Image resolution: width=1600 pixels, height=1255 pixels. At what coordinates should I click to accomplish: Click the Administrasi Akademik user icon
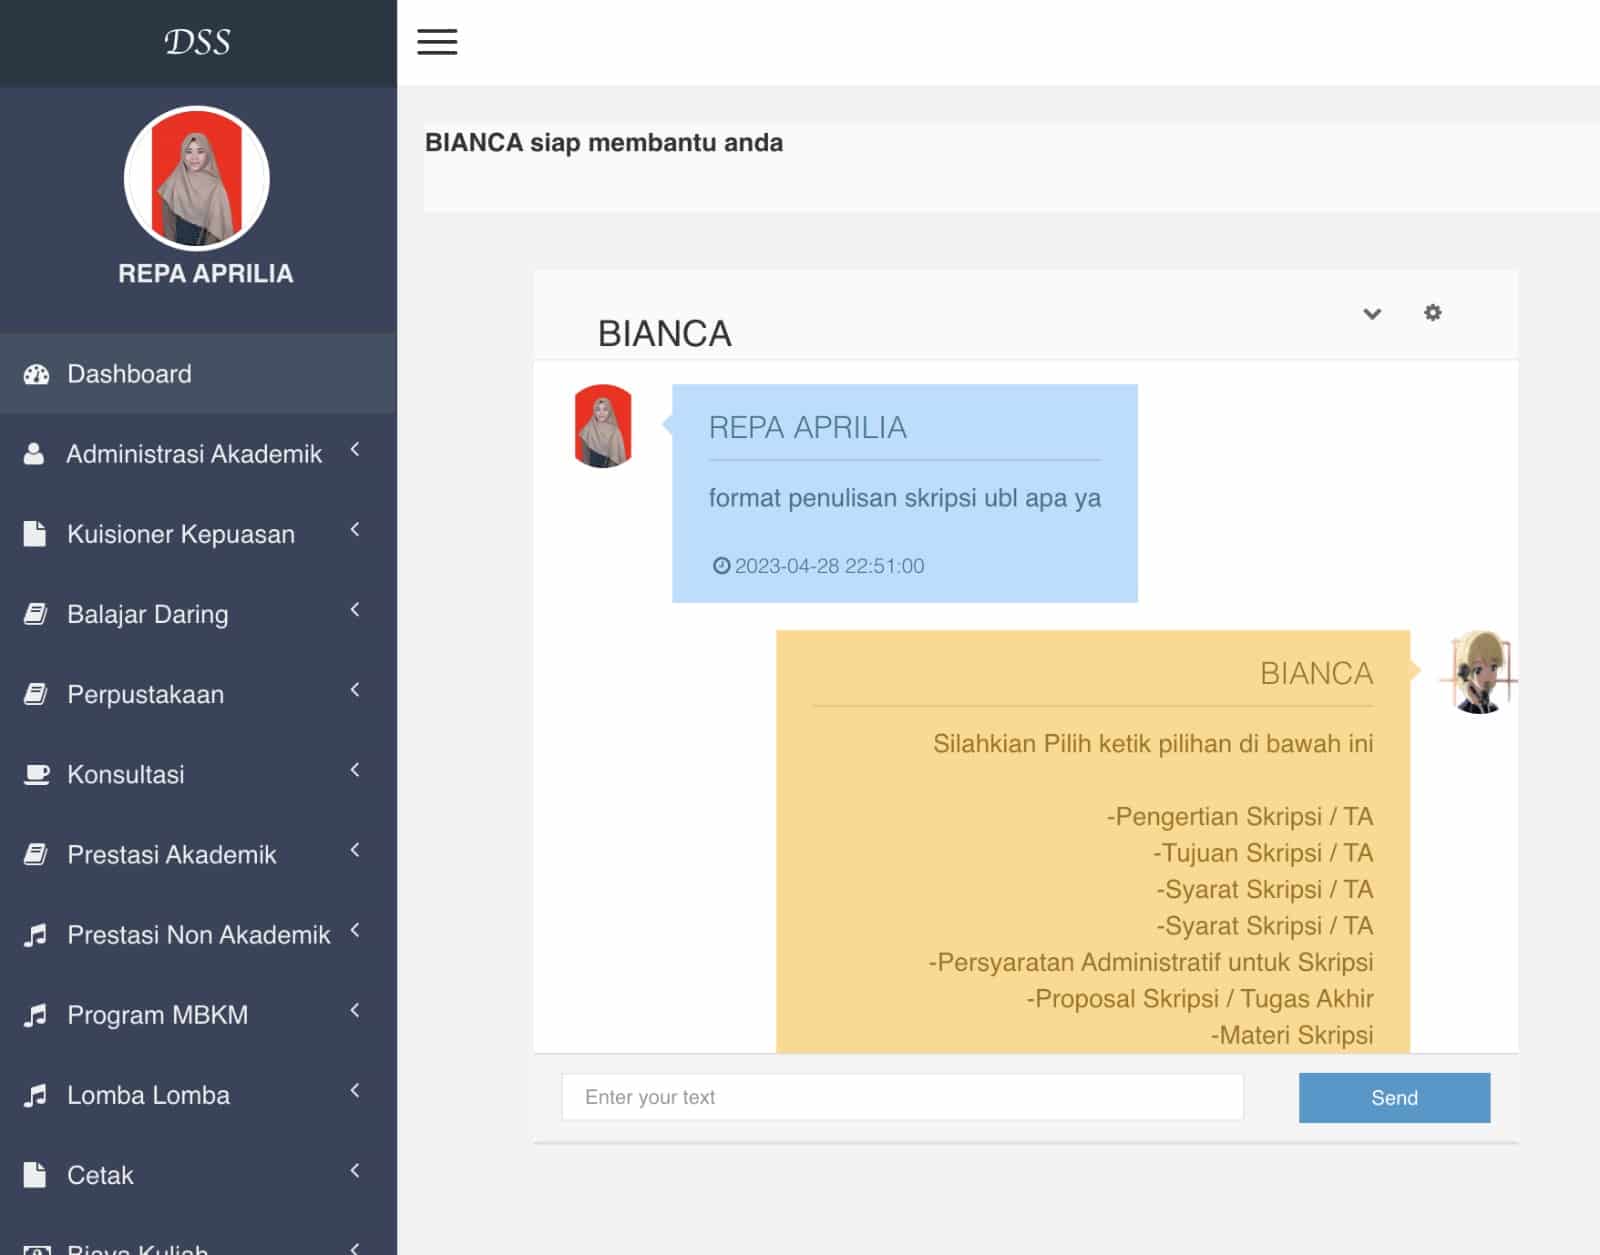click(34, 454)
